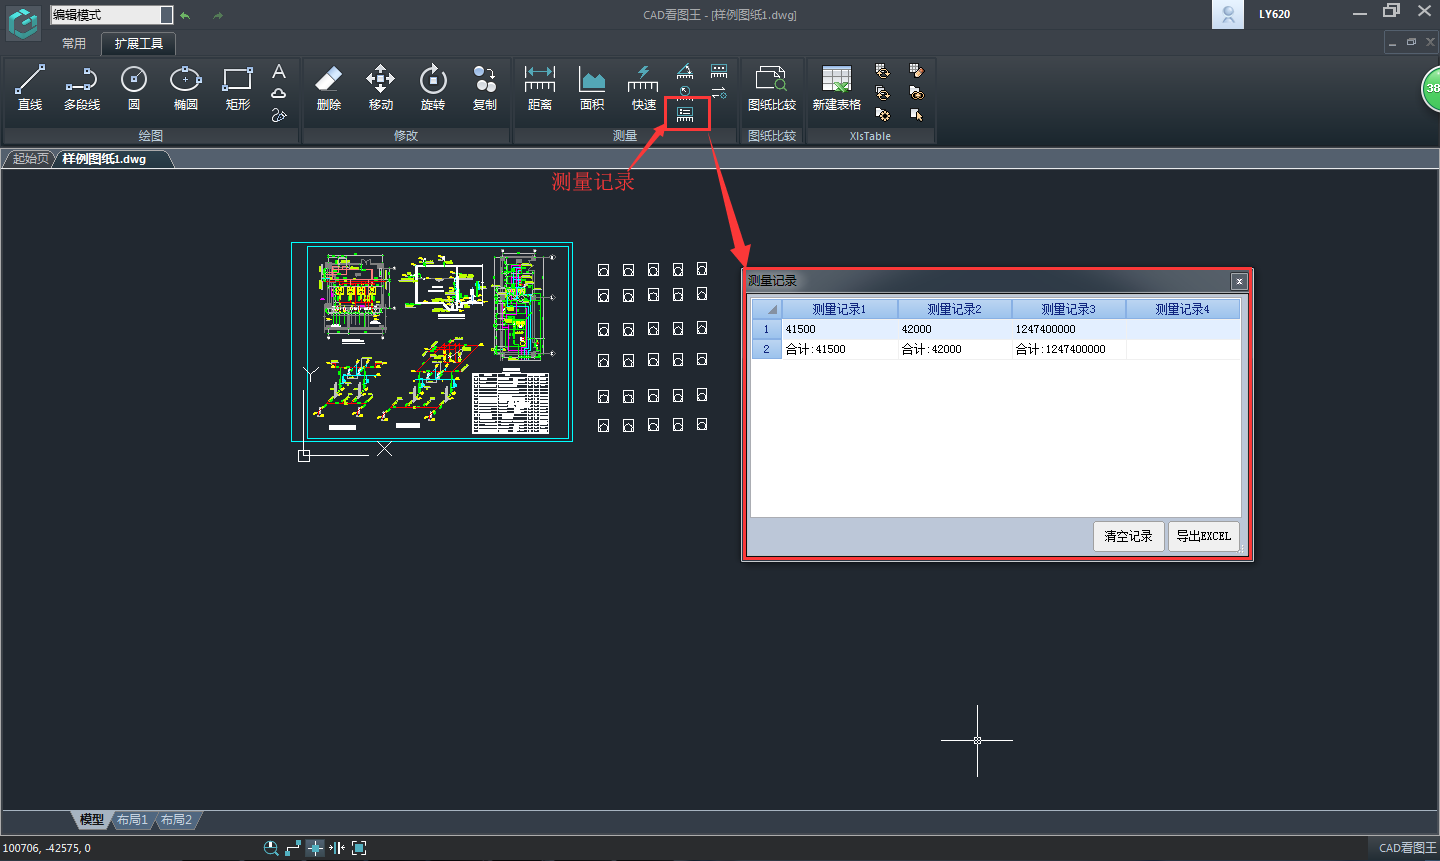
Task: Choose the 椭圆 ellipse tool
Action: coord(185,87)
